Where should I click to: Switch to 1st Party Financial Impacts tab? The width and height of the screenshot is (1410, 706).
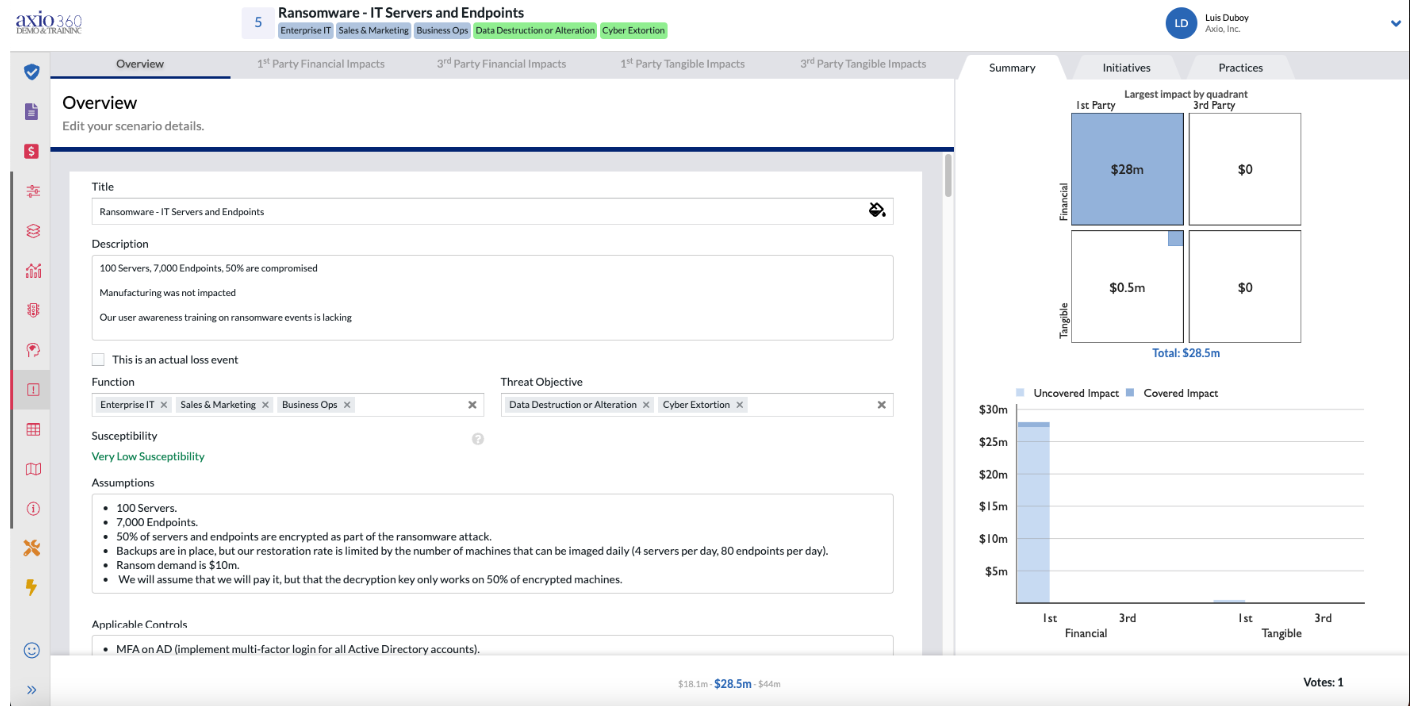click(x=321, y=64)
